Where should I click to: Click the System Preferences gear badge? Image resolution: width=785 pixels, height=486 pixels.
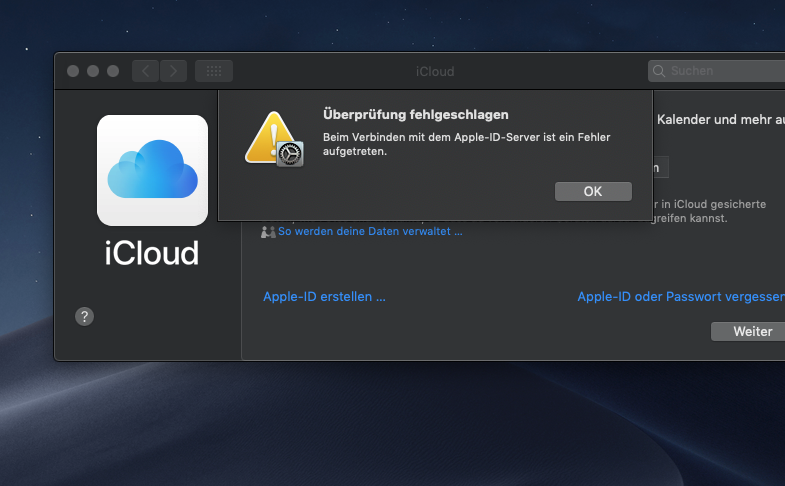(290, 154)
